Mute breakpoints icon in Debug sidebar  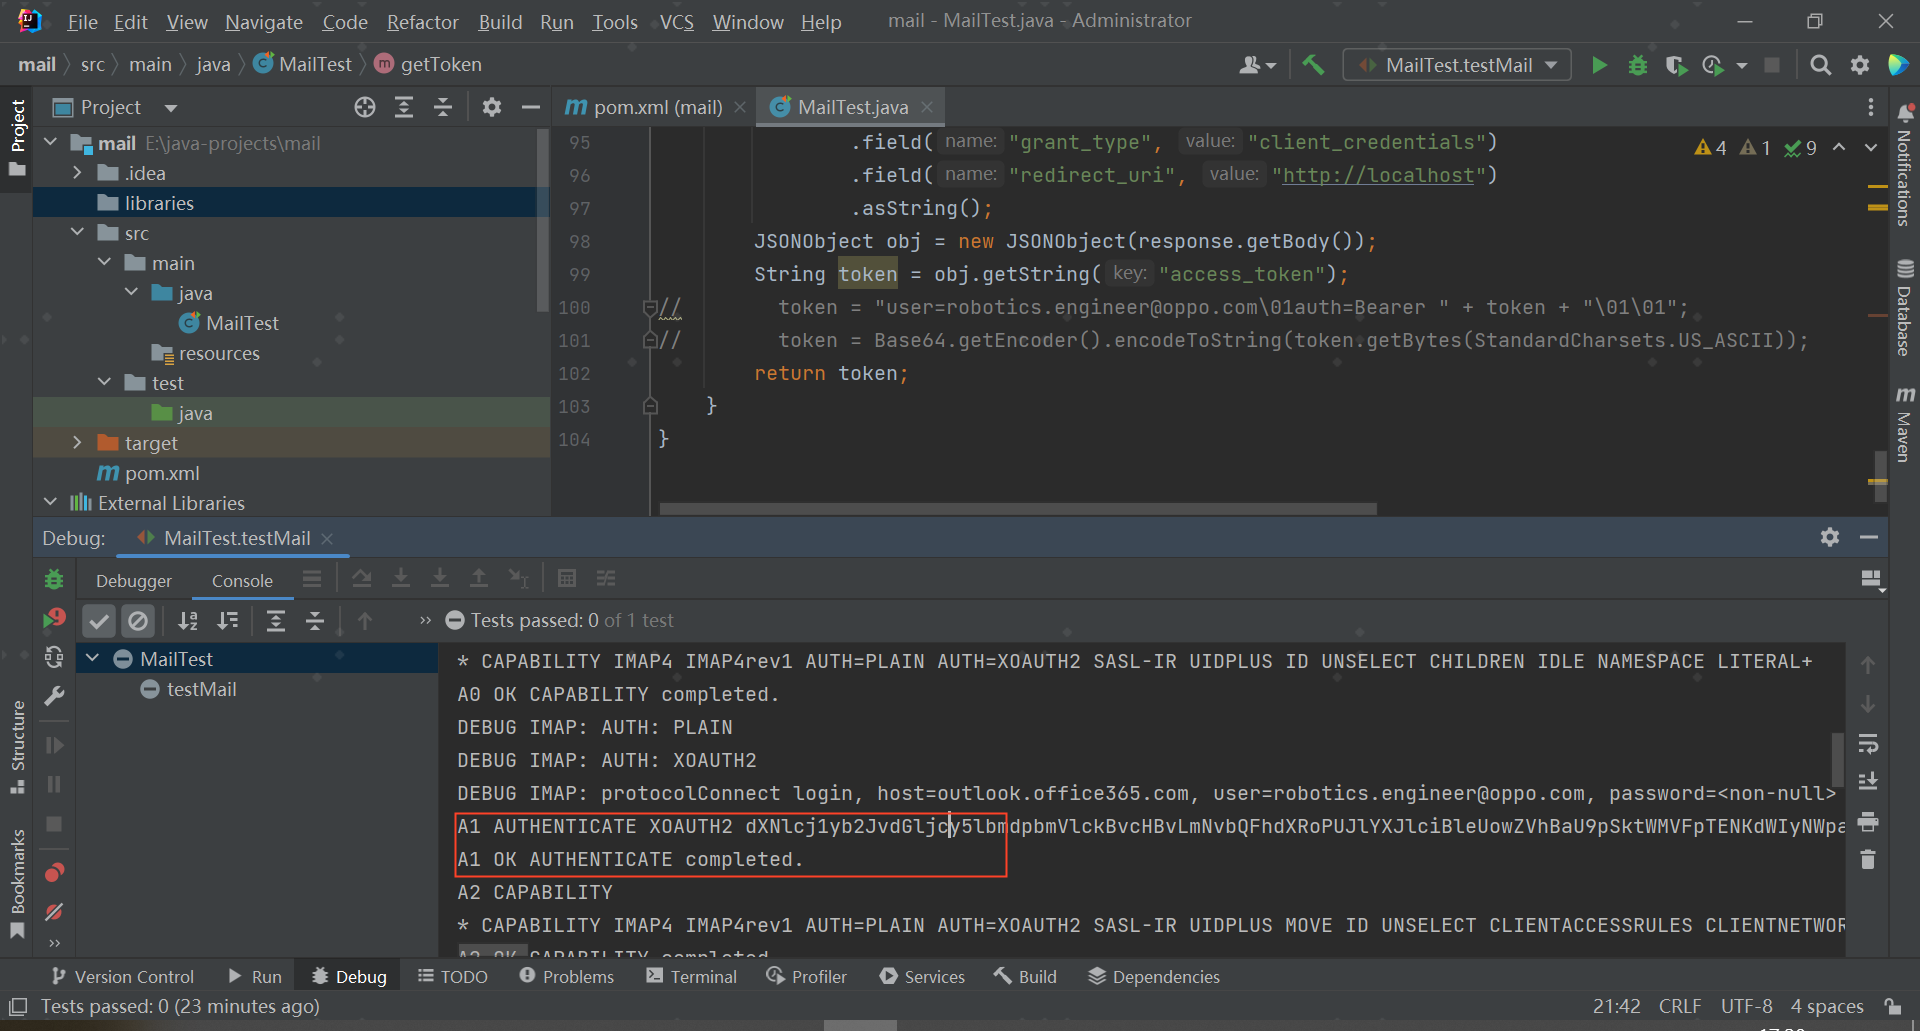pos(54,912)
